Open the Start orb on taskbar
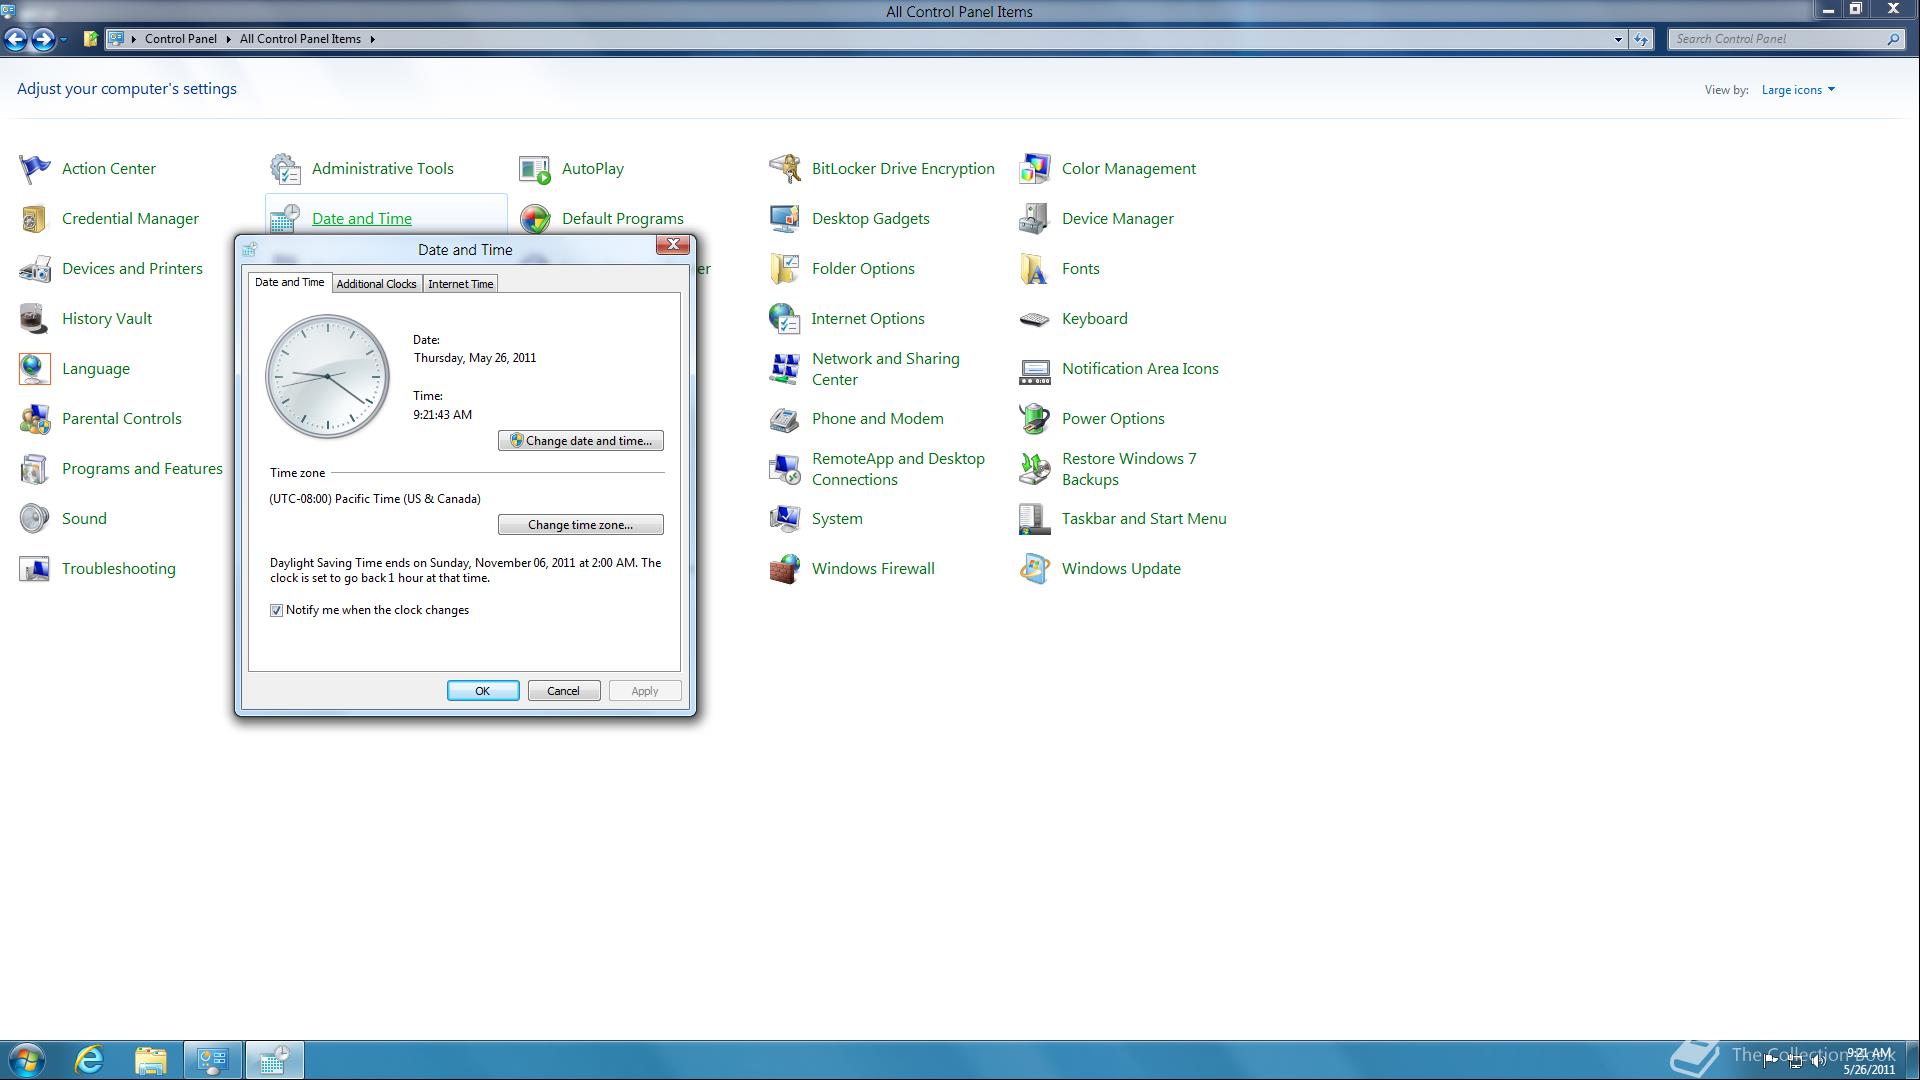 click(x=27, y=1060)
